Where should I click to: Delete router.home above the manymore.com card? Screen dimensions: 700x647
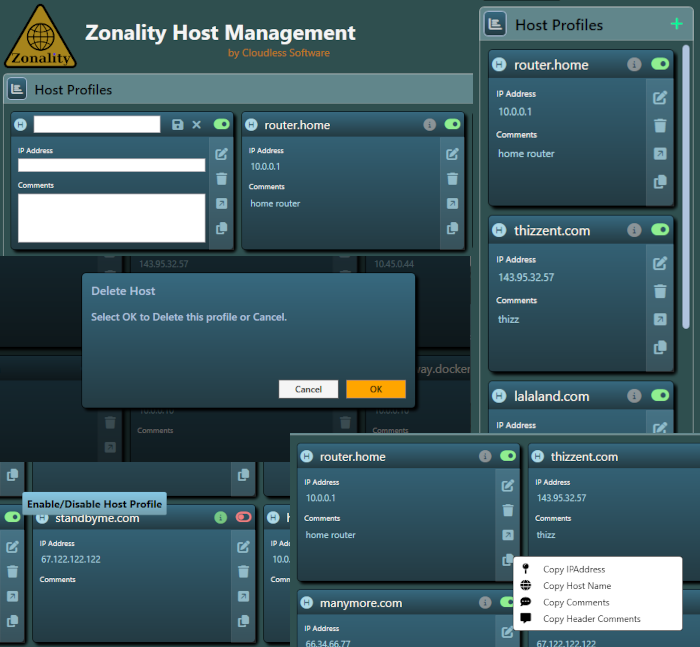(x=508, y=510)
